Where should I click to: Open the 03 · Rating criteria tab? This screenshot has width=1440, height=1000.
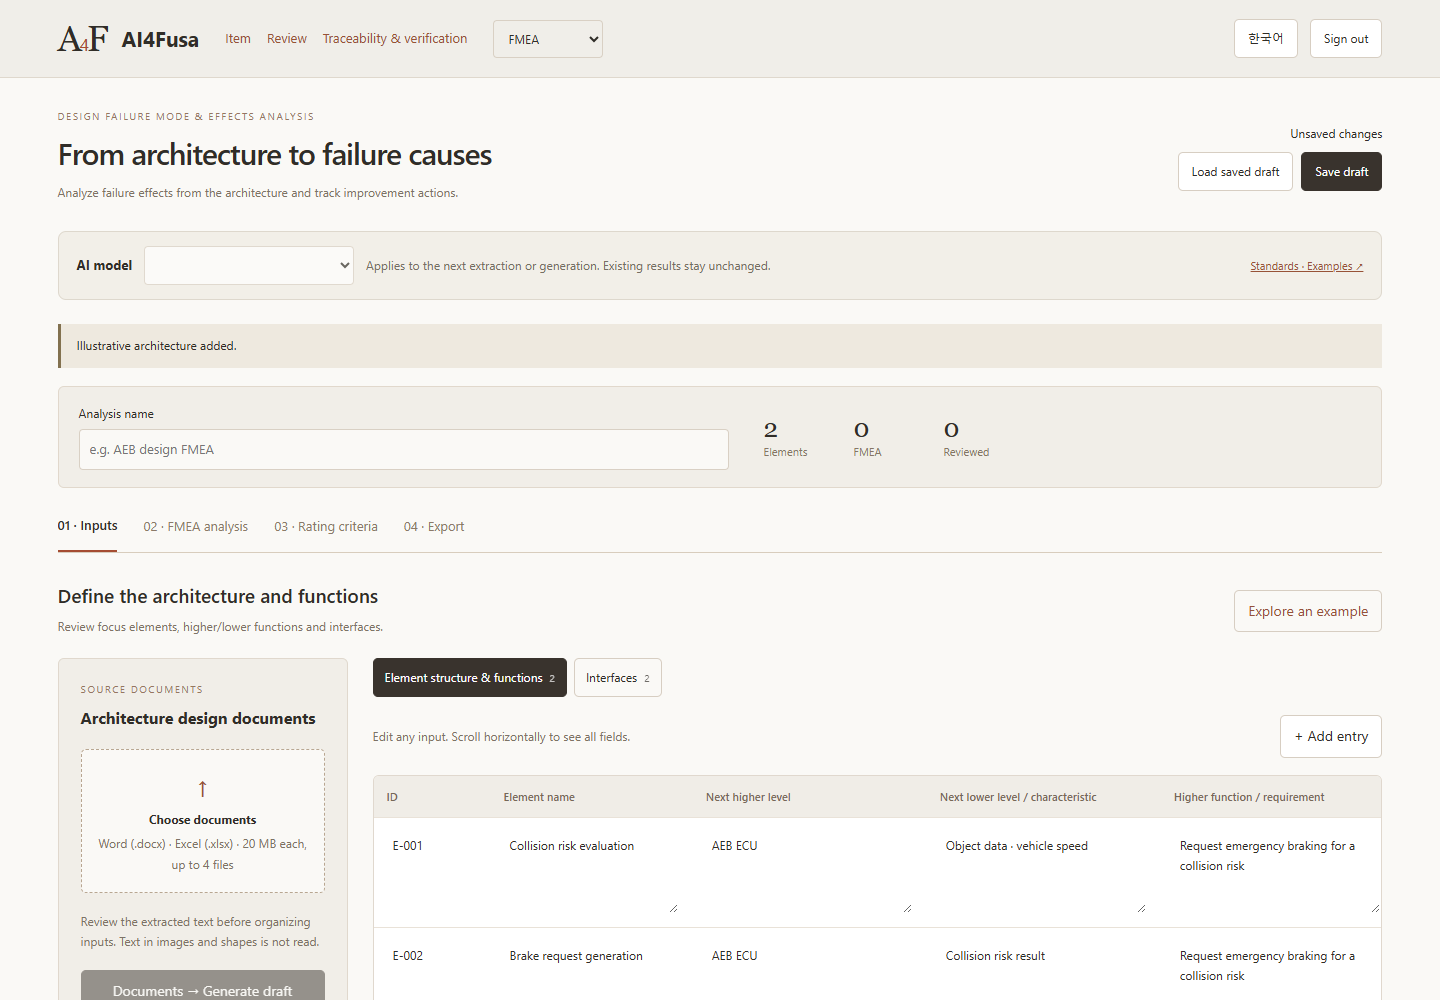326,527
